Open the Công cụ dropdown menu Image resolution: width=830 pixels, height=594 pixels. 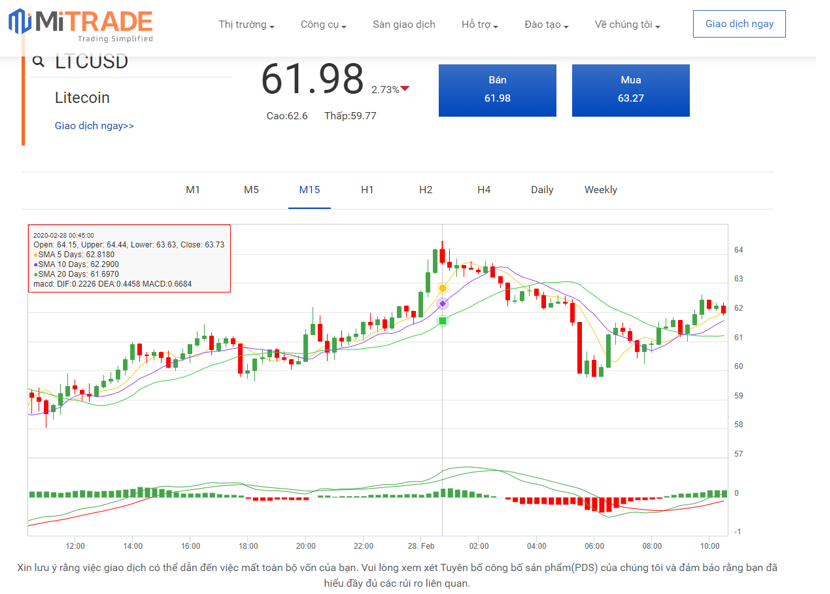pyautogui.click(x=323, y=25)
